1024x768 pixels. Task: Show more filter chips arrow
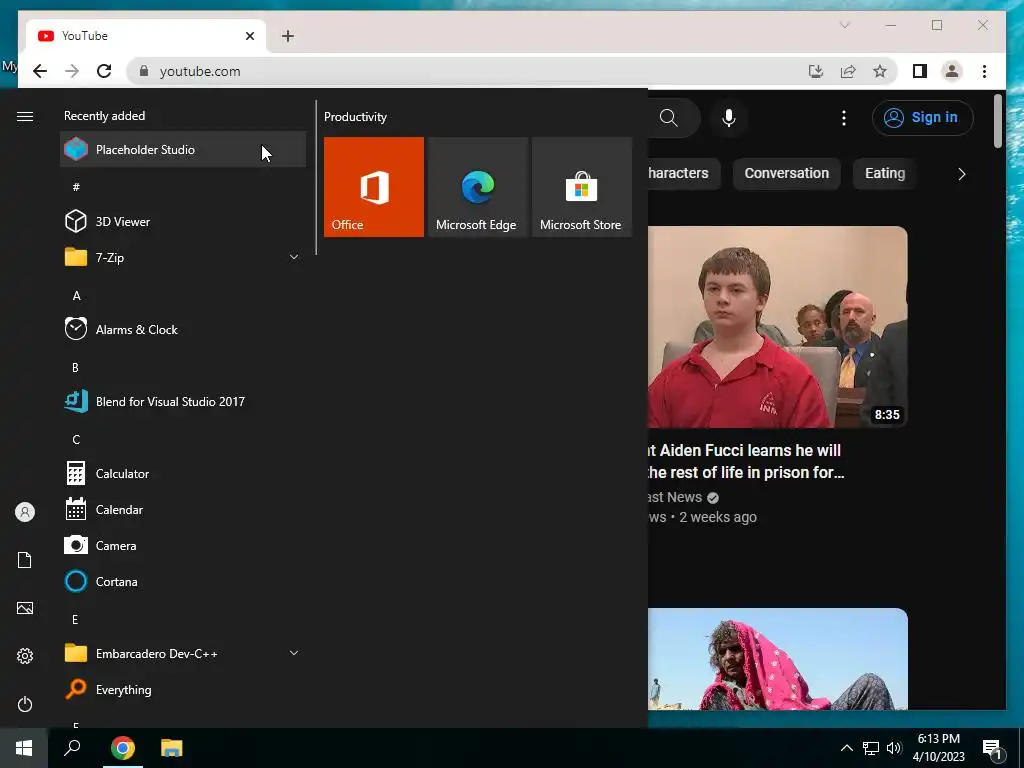[961, 174]
